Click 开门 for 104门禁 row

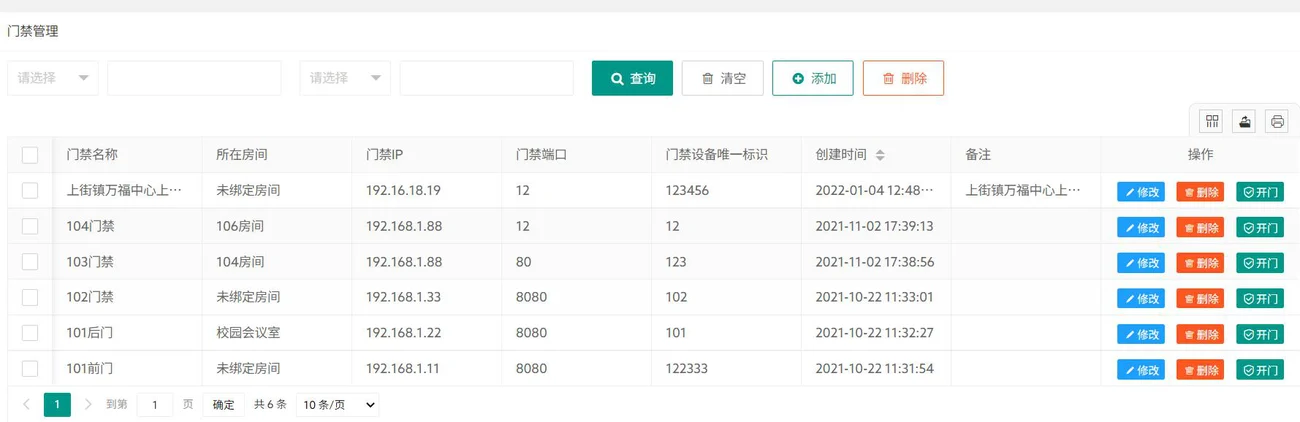(1260, 227)
